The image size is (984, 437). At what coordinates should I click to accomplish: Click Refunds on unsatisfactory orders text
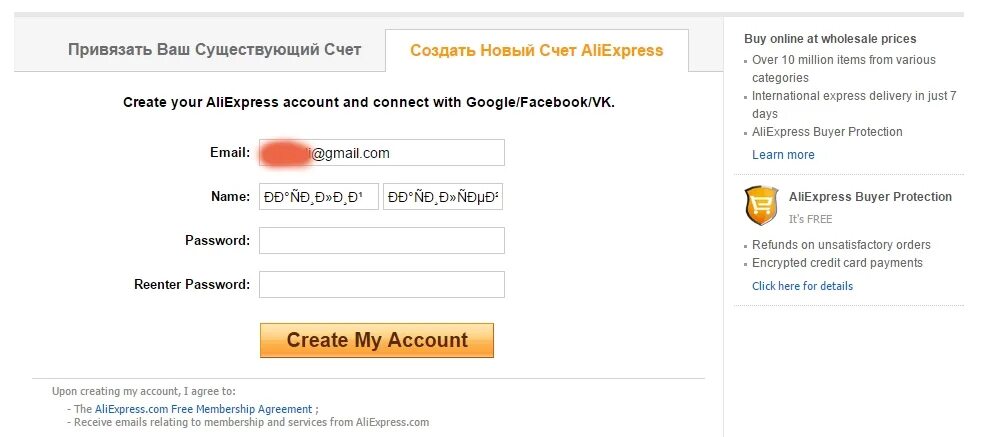[842, 245]
